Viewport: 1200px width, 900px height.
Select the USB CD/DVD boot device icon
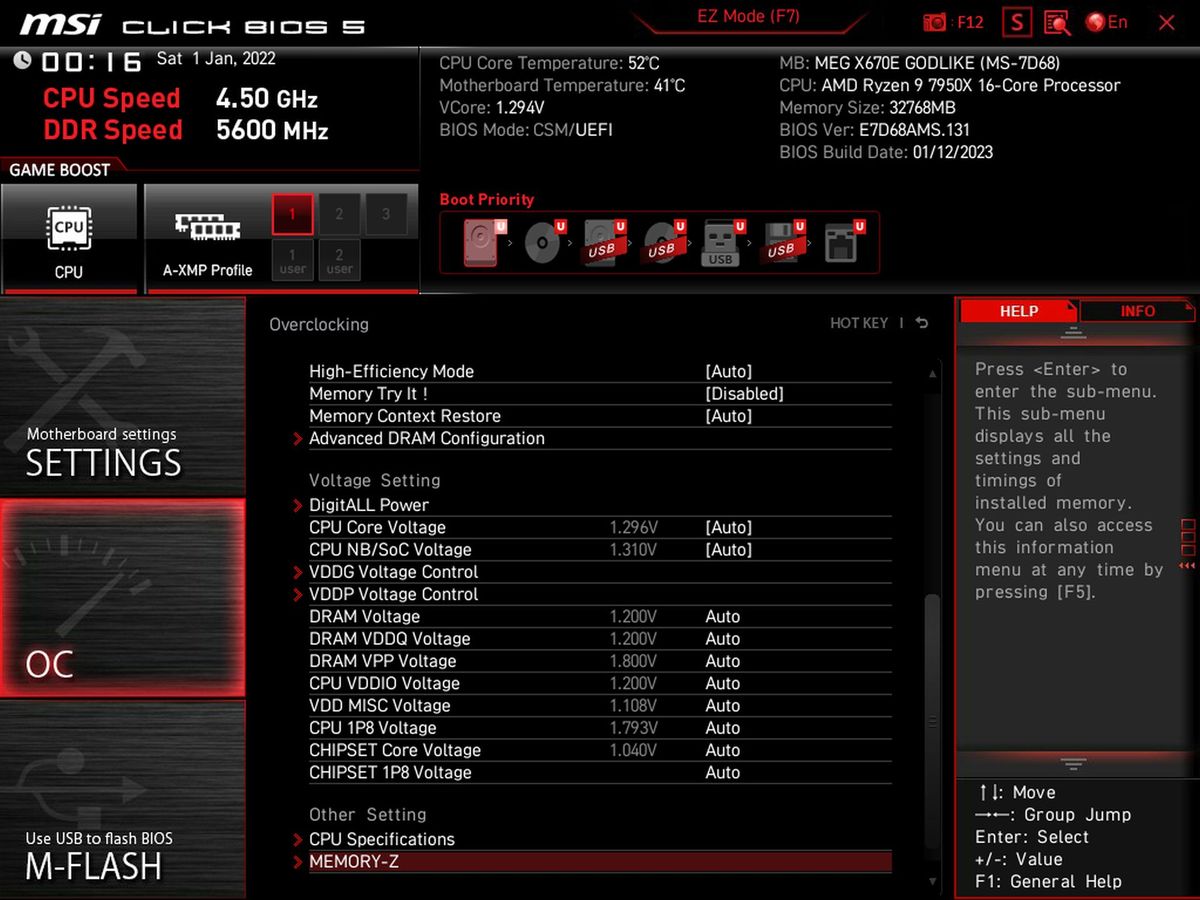click(x=664, y=242)
